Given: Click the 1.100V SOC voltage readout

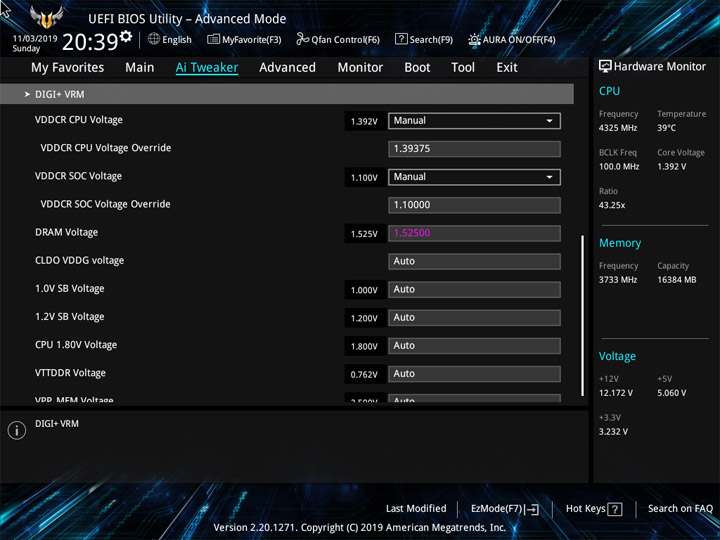Looking at the screenshot, I should click(364, 178).
